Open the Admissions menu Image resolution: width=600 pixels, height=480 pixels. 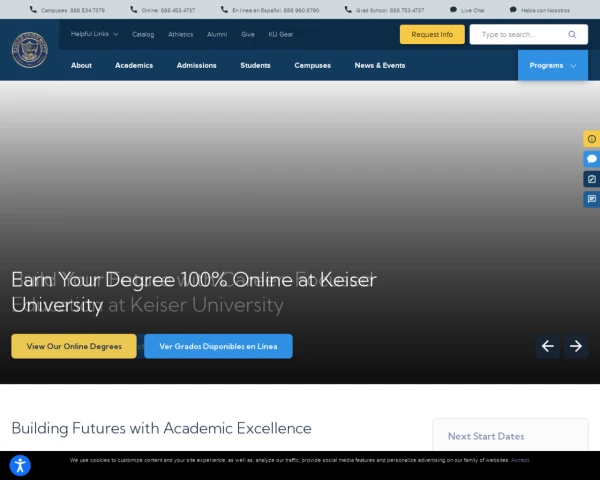[x=197, y=65]
